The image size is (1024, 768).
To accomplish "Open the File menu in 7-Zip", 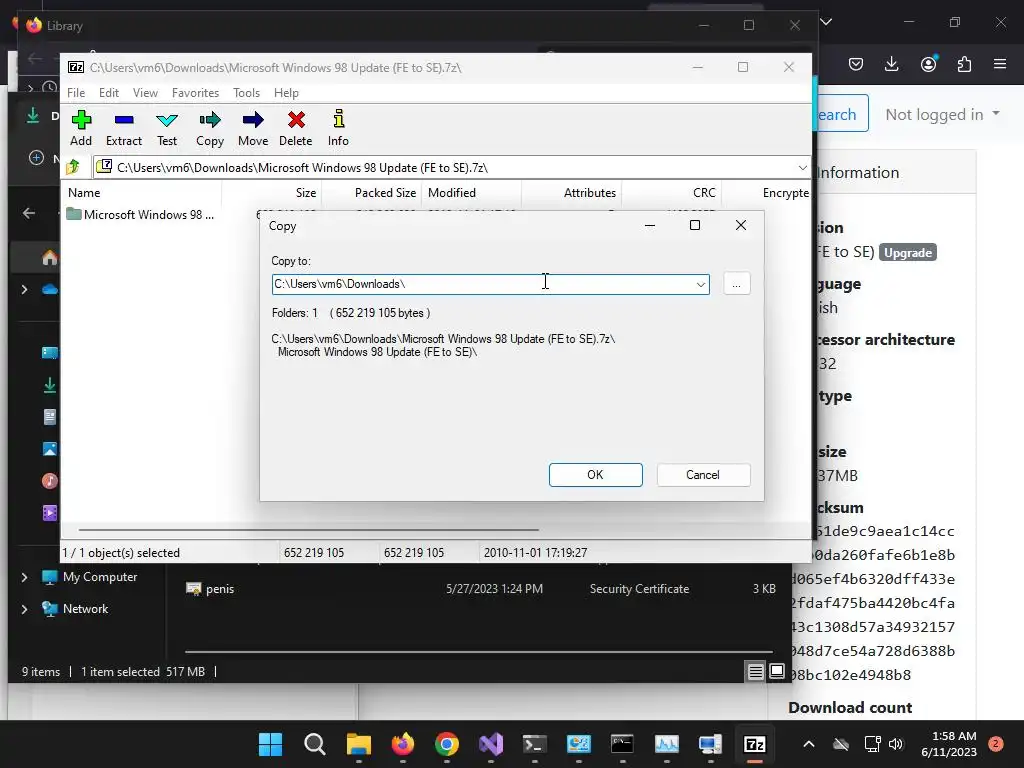I will coord(76,93).
